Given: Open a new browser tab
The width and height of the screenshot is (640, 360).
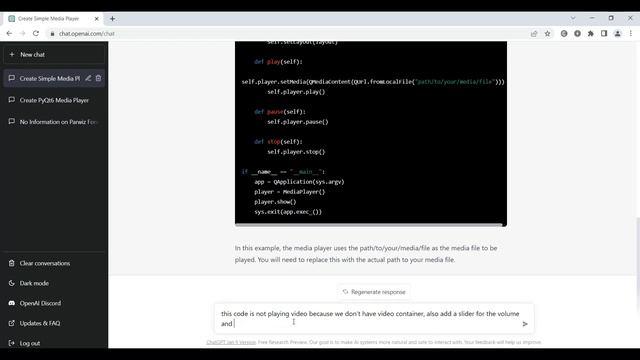Looking at the screenshot, I should 112,19.
